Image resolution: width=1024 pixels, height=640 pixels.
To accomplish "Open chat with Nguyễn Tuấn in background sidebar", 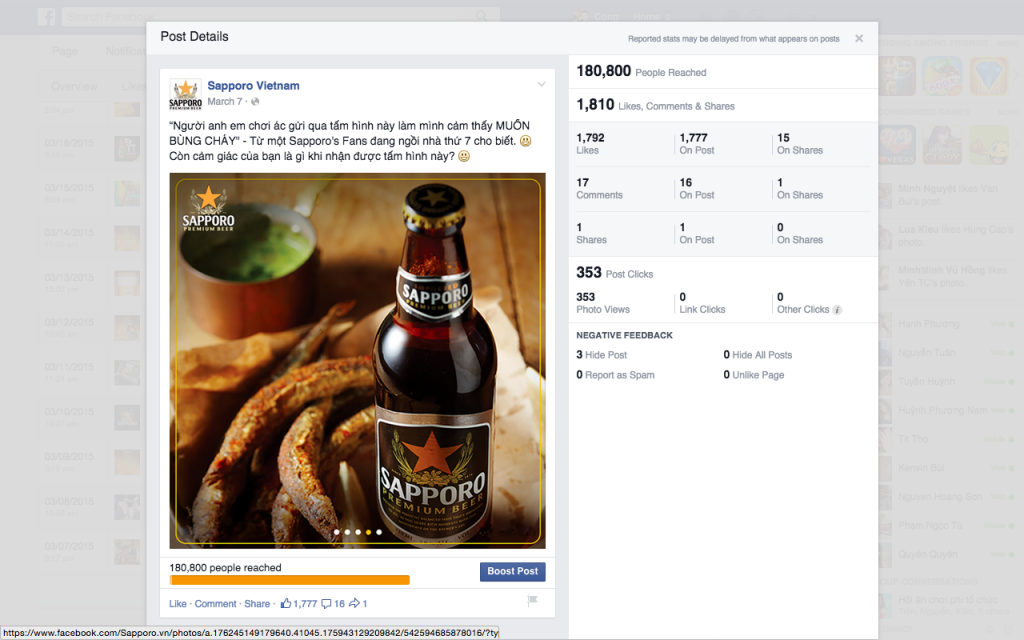I will click(947, 353).
